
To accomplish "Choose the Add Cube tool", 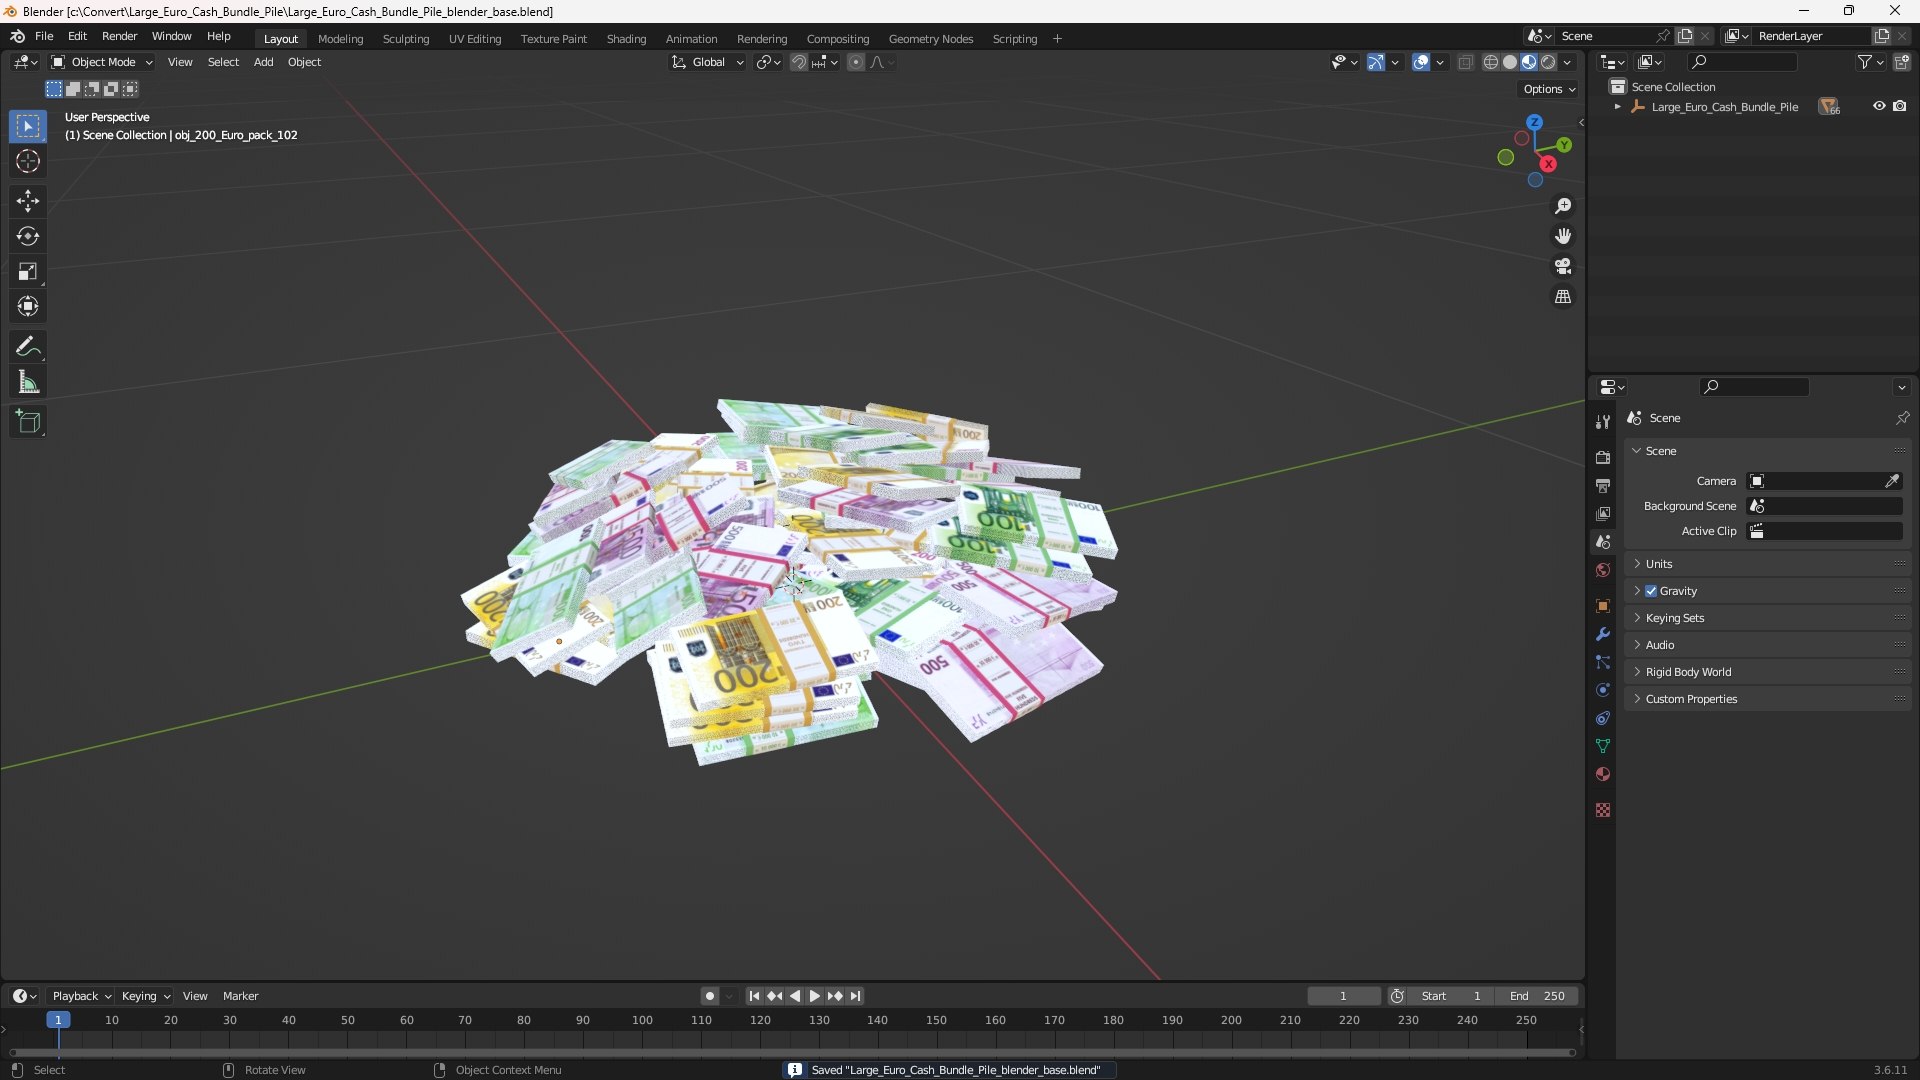I will [x=28, y=422].
